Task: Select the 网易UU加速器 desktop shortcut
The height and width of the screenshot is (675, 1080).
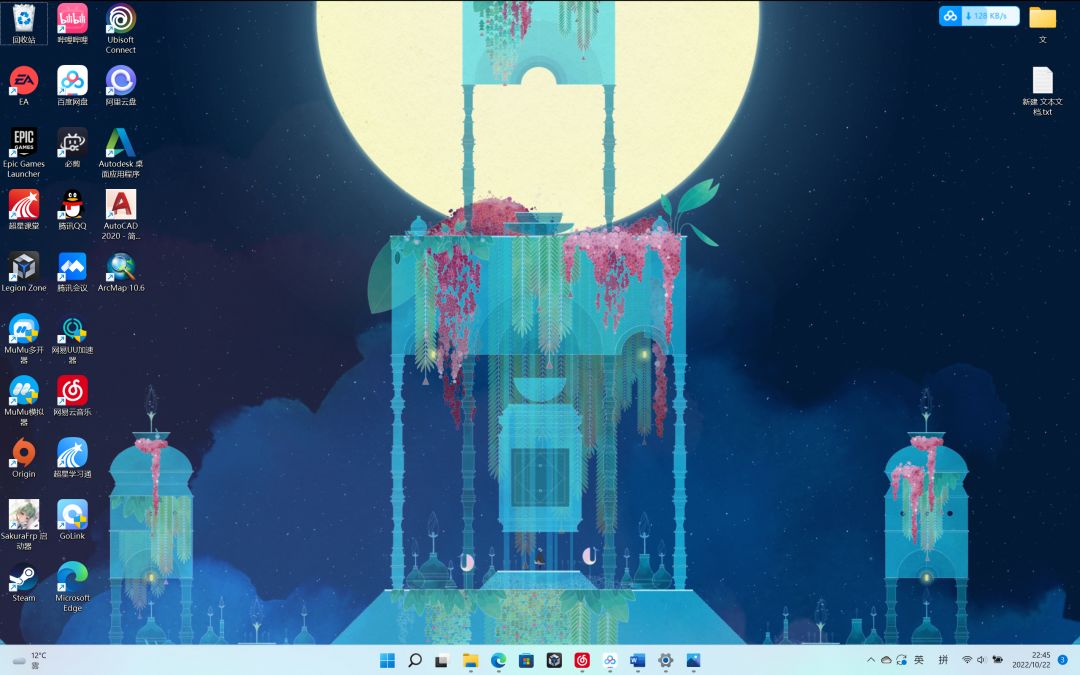Action: 72,339
